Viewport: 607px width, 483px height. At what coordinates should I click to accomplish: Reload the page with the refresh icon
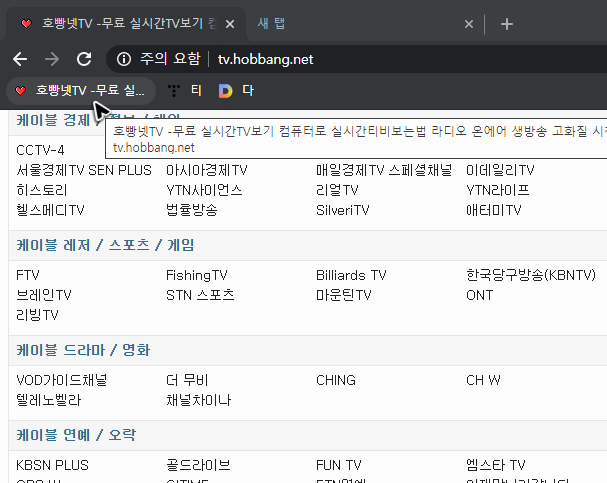click(84, 59)
